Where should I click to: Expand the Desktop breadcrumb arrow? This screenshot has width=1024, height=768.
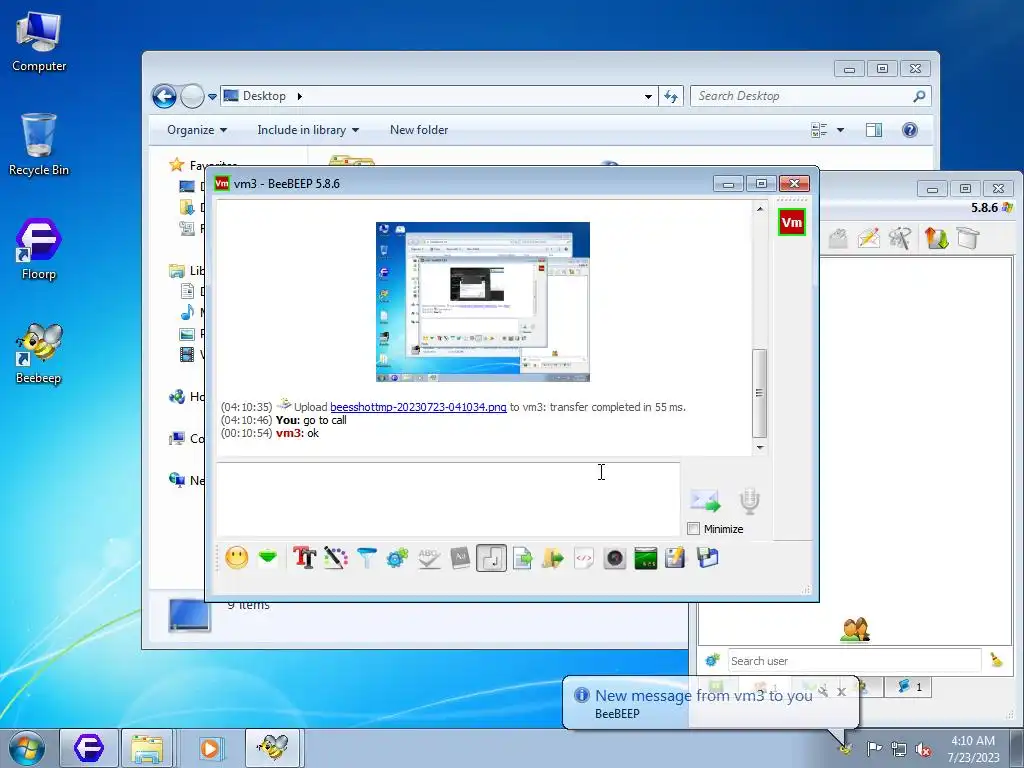(x=300, y=96)
